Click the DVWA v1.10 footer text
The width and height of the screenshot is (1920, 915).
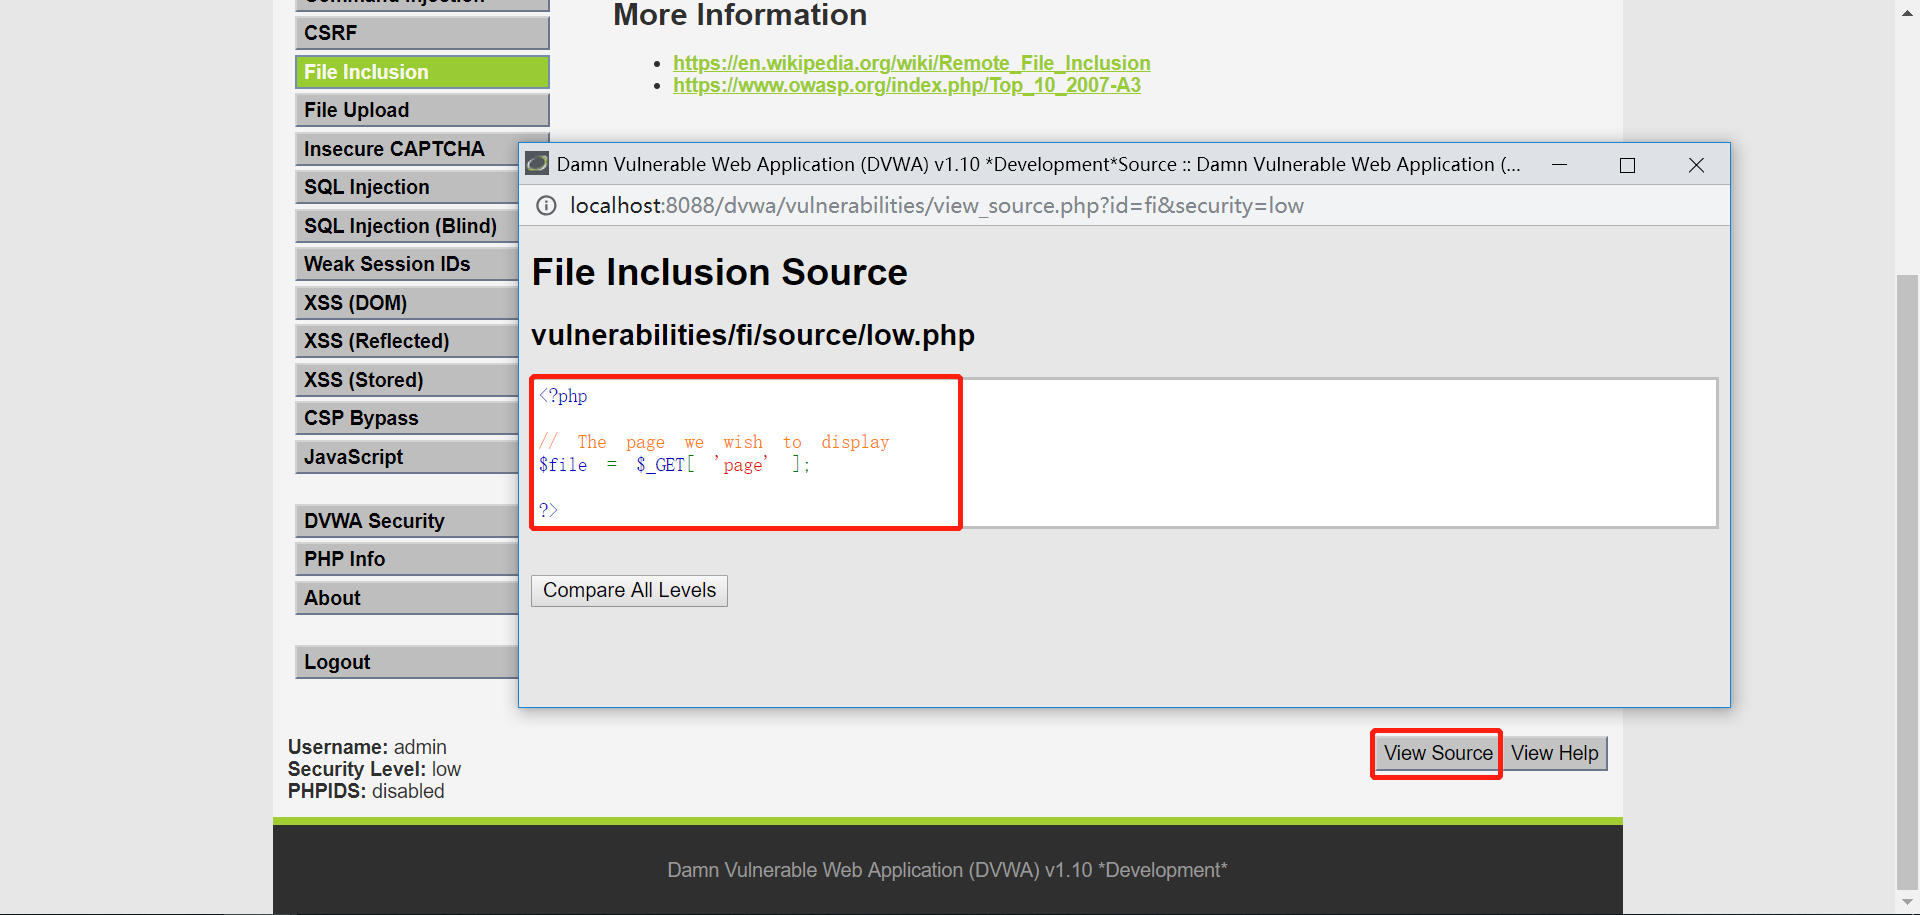click(x=947, y=870)
